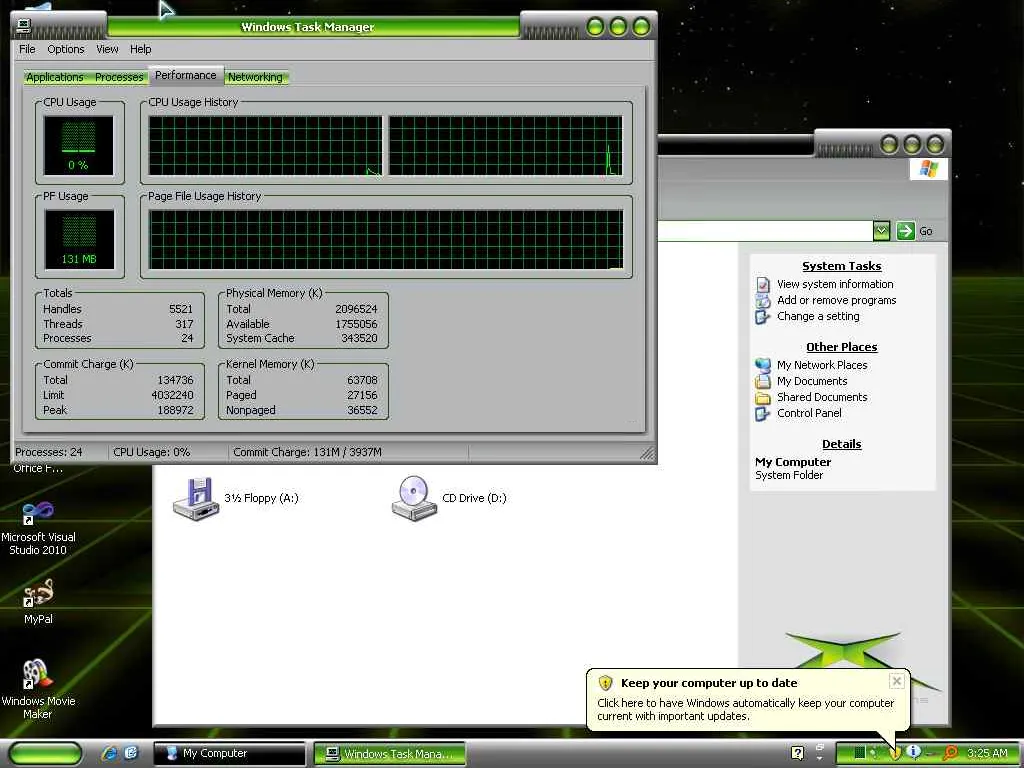
Task: Collapse the Details panel header
Action: pyautogui.click(x=842, y=444)
